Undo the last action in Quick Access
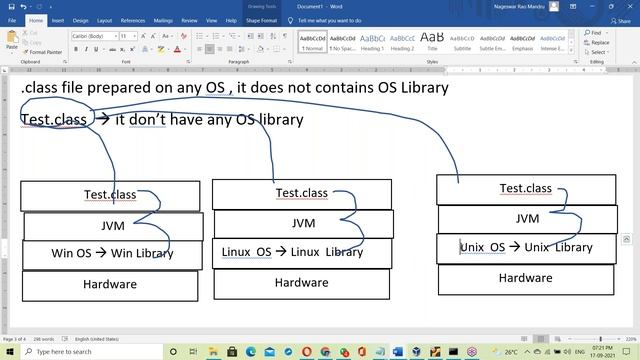 point(23,7)
